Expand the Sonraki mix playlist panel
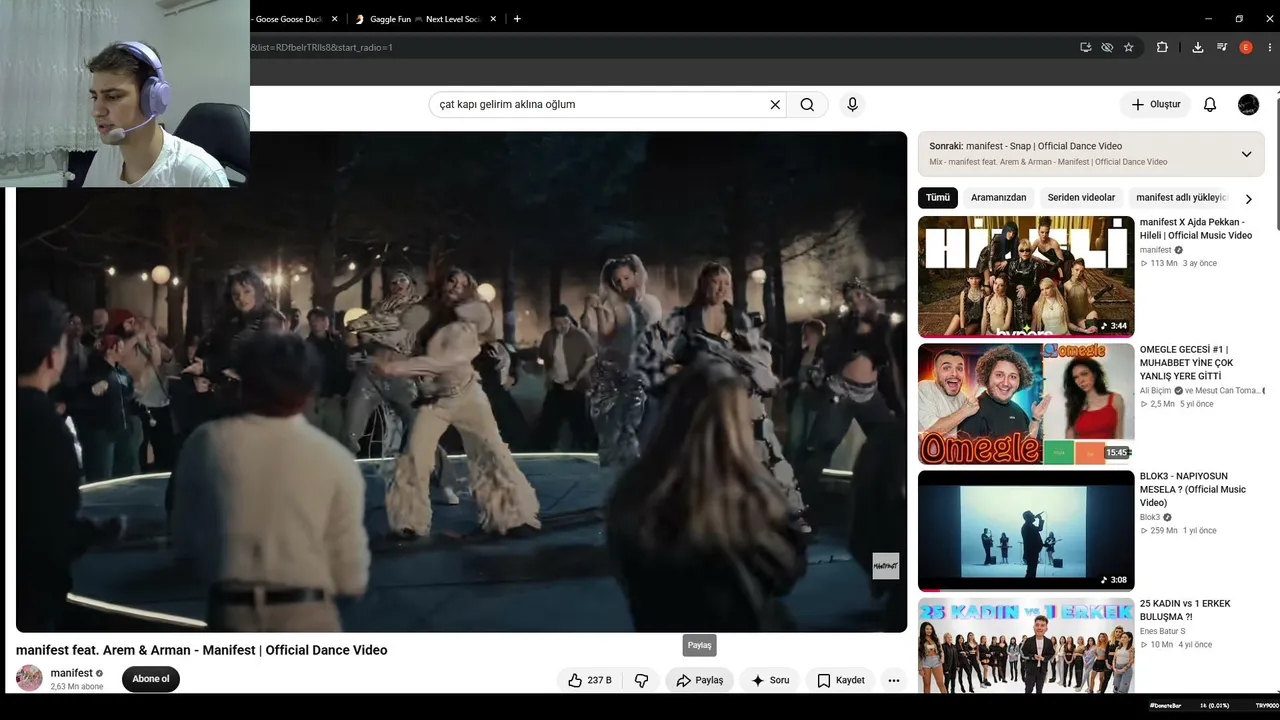 [x=1246, y=154]
